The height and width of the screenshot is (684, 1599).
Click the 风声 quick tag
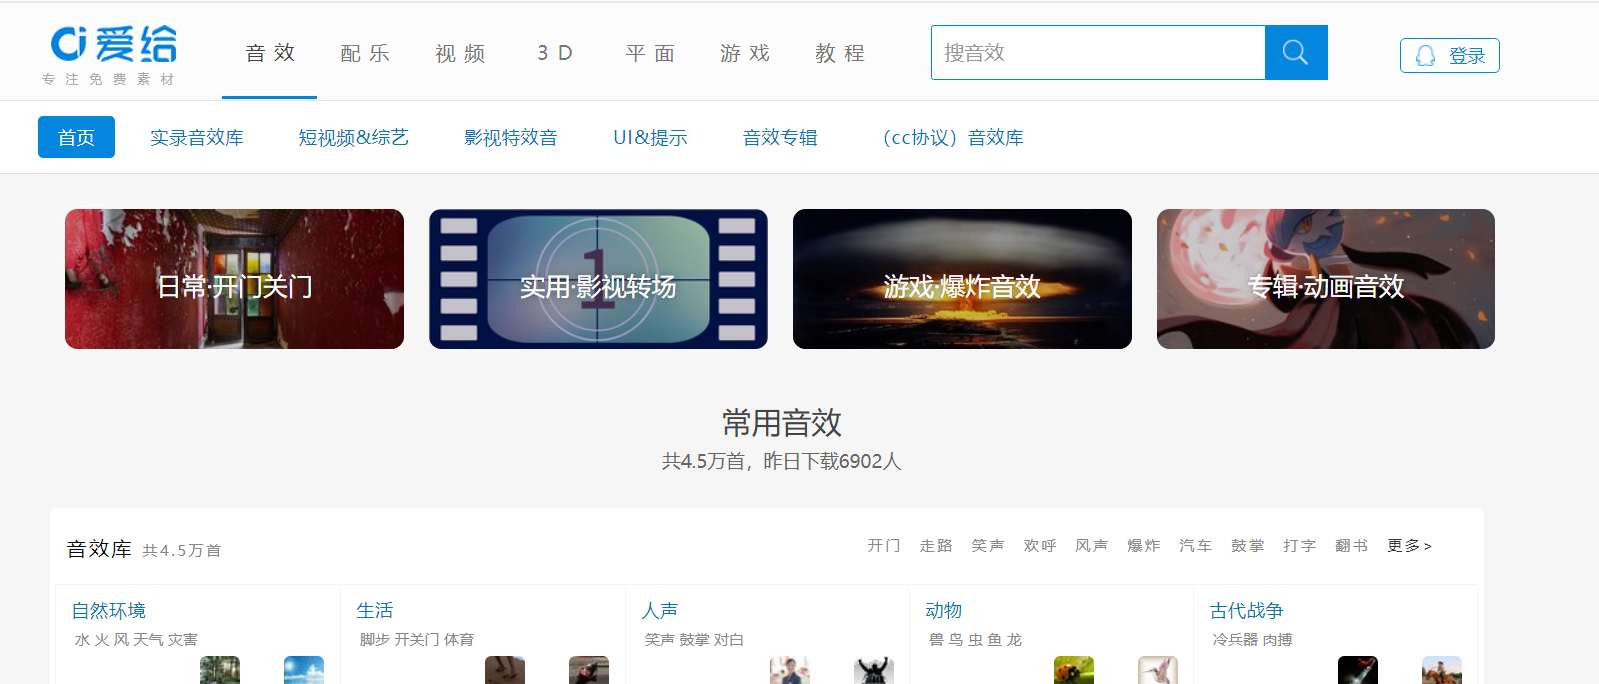[1092, 546]
